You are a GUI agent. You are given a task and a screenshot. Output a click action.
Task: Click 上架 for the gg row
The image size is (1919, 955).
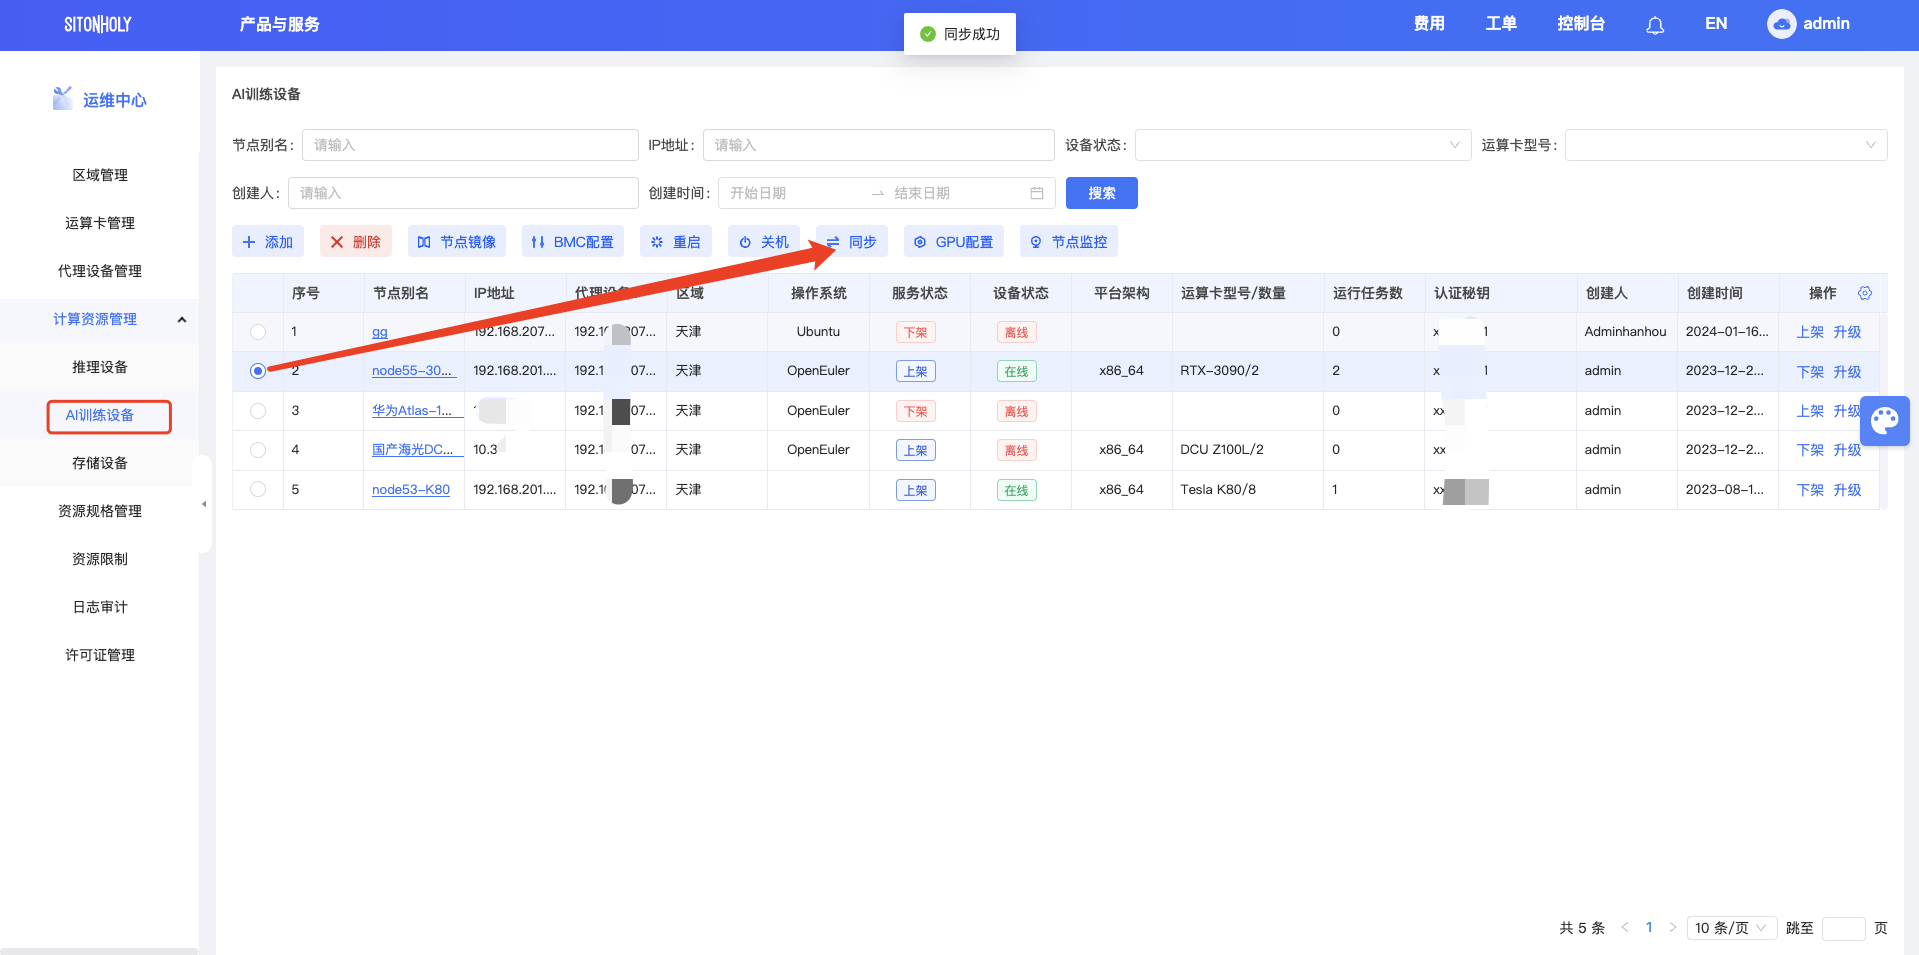click(1810, 332)
